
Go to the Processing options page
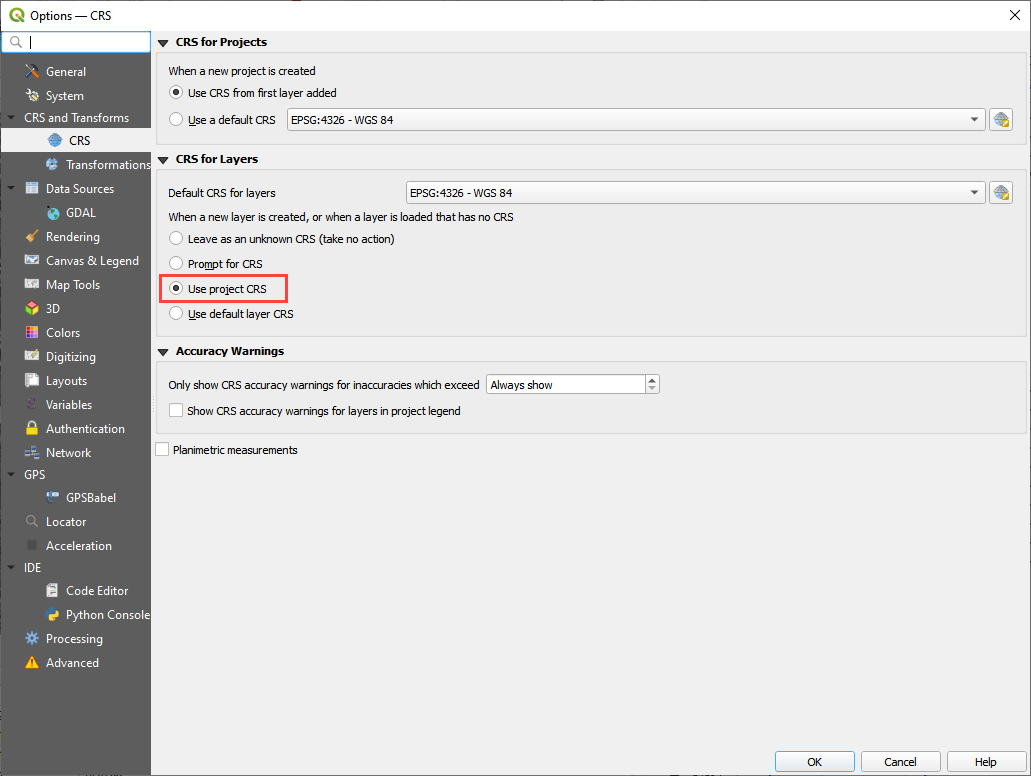tap(74, 639)
